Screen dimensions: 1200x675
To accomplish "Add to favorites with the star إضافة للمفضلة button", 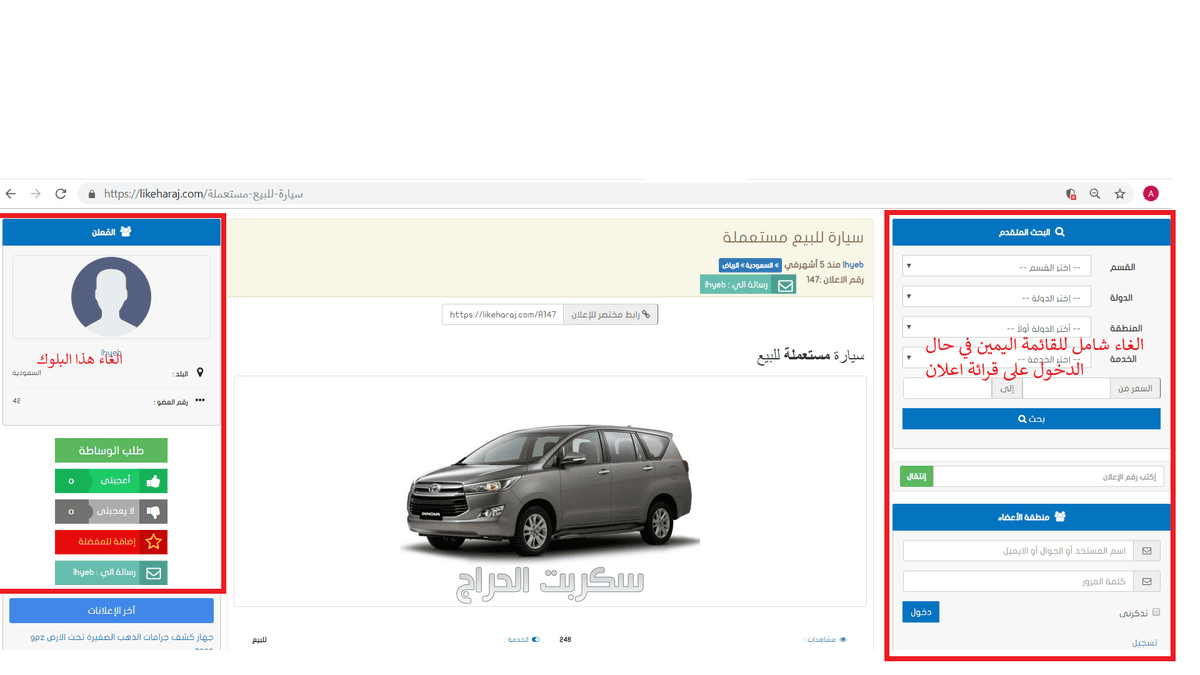I will (111, 542).
